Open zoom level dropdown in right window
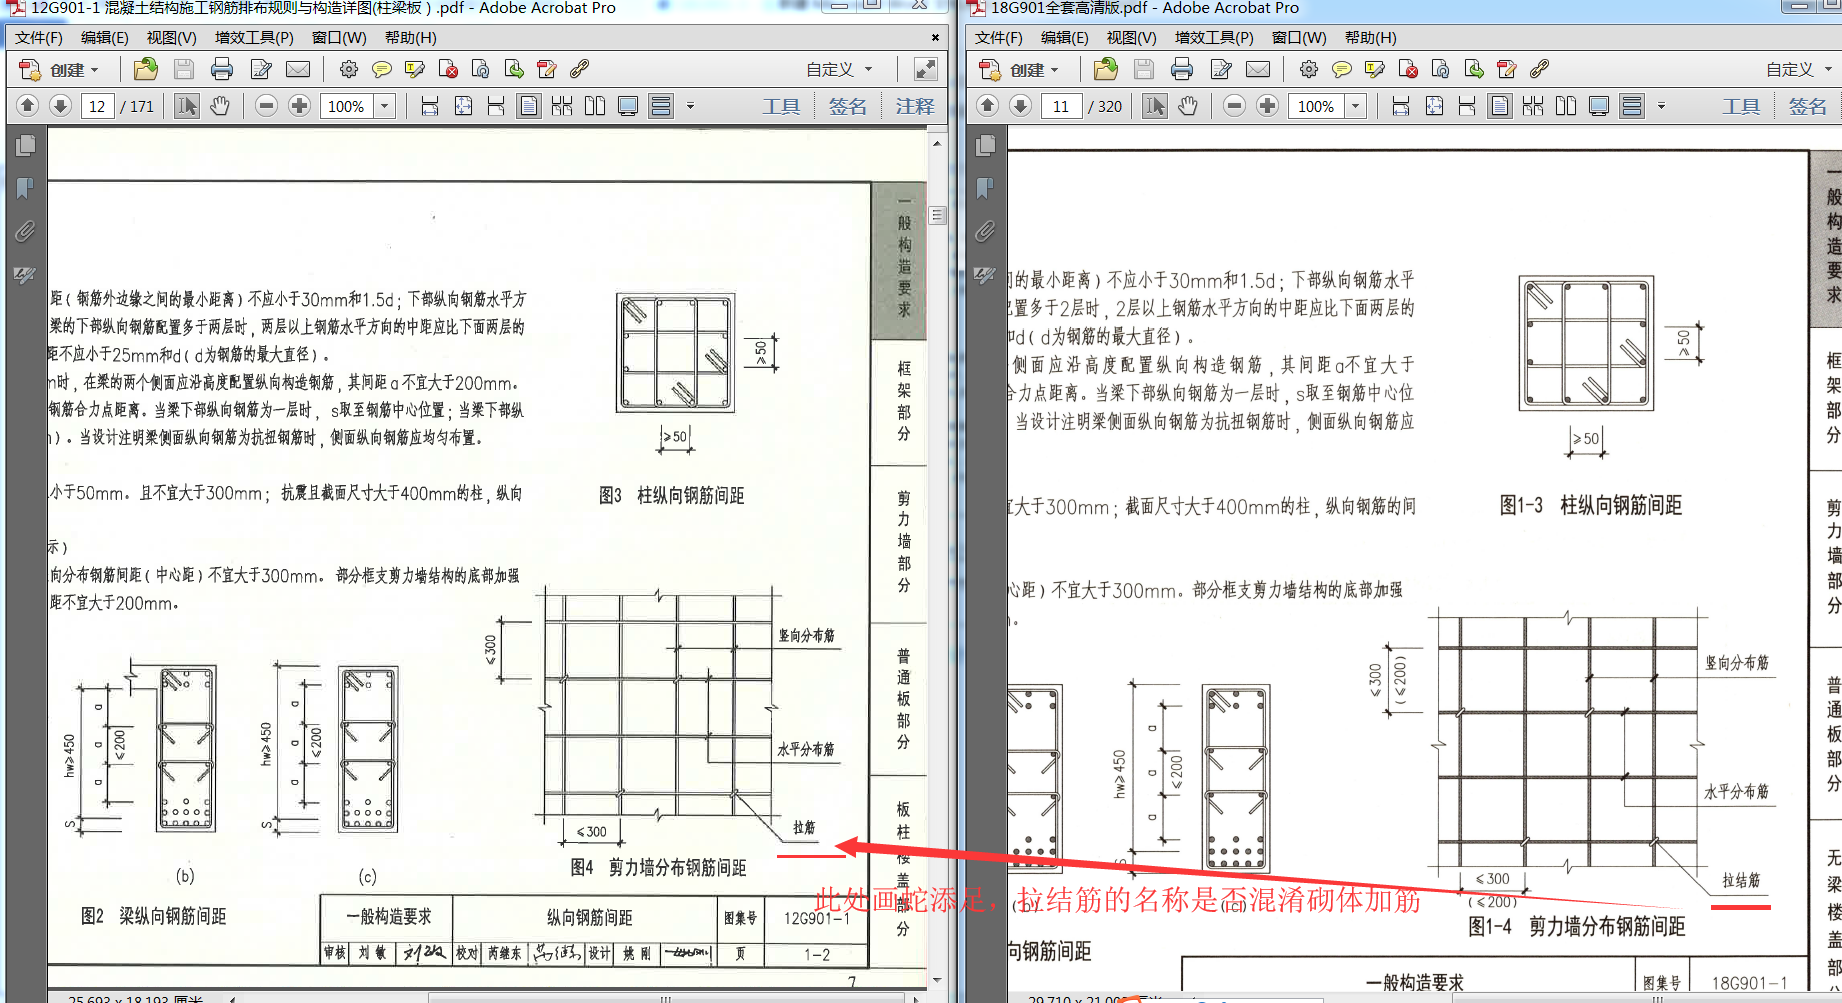The width and height of the screenshot is (1842, 1003). click(x=1355, y=106)
